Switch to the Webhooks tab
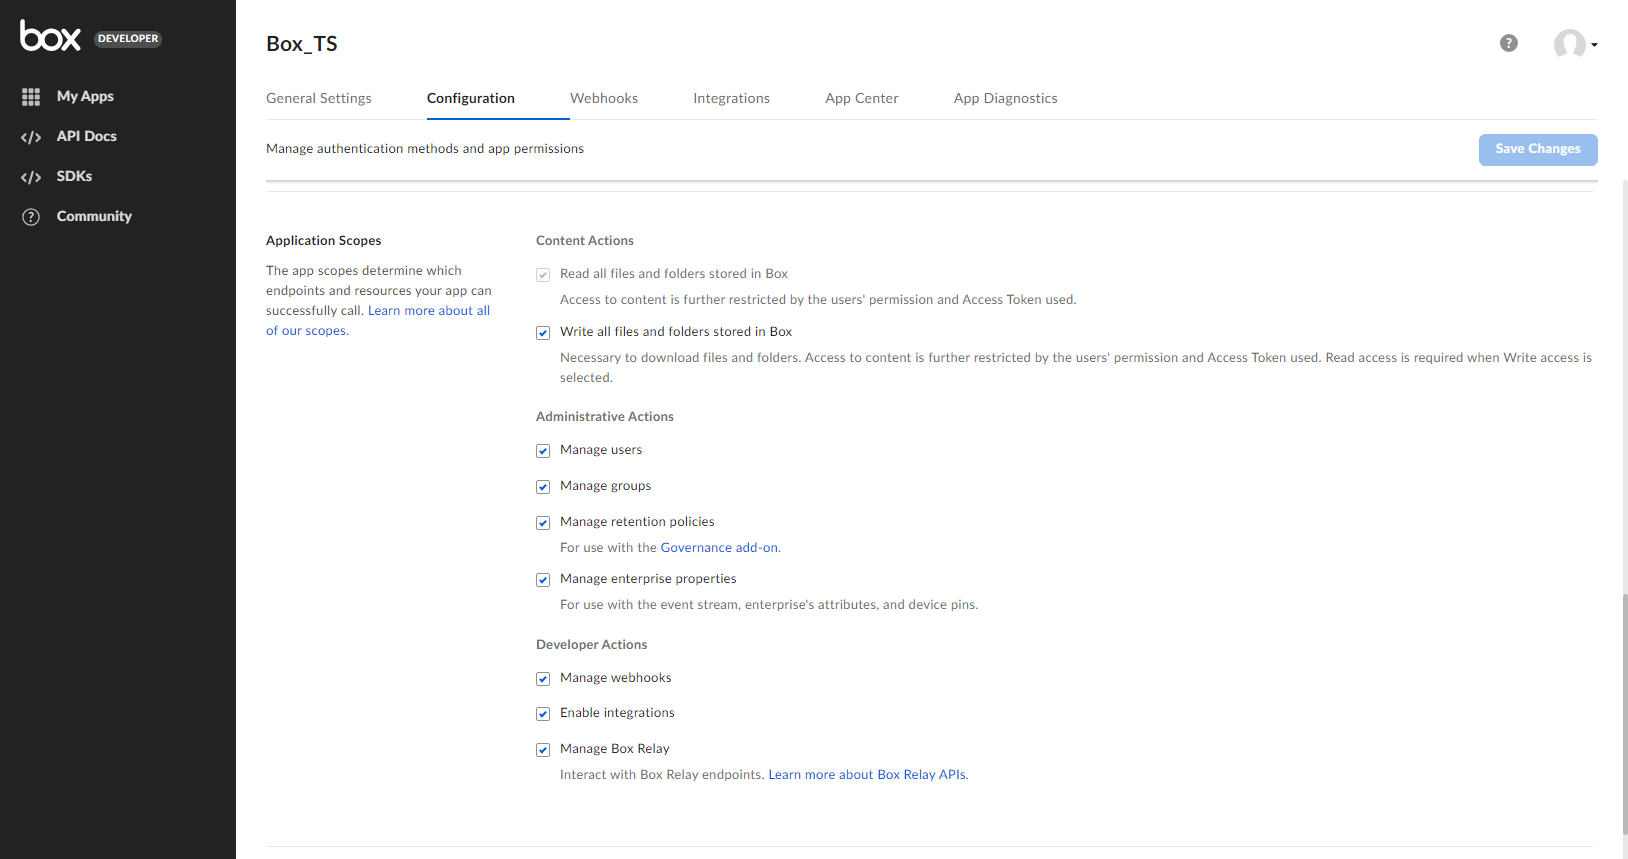 point(604,98)
